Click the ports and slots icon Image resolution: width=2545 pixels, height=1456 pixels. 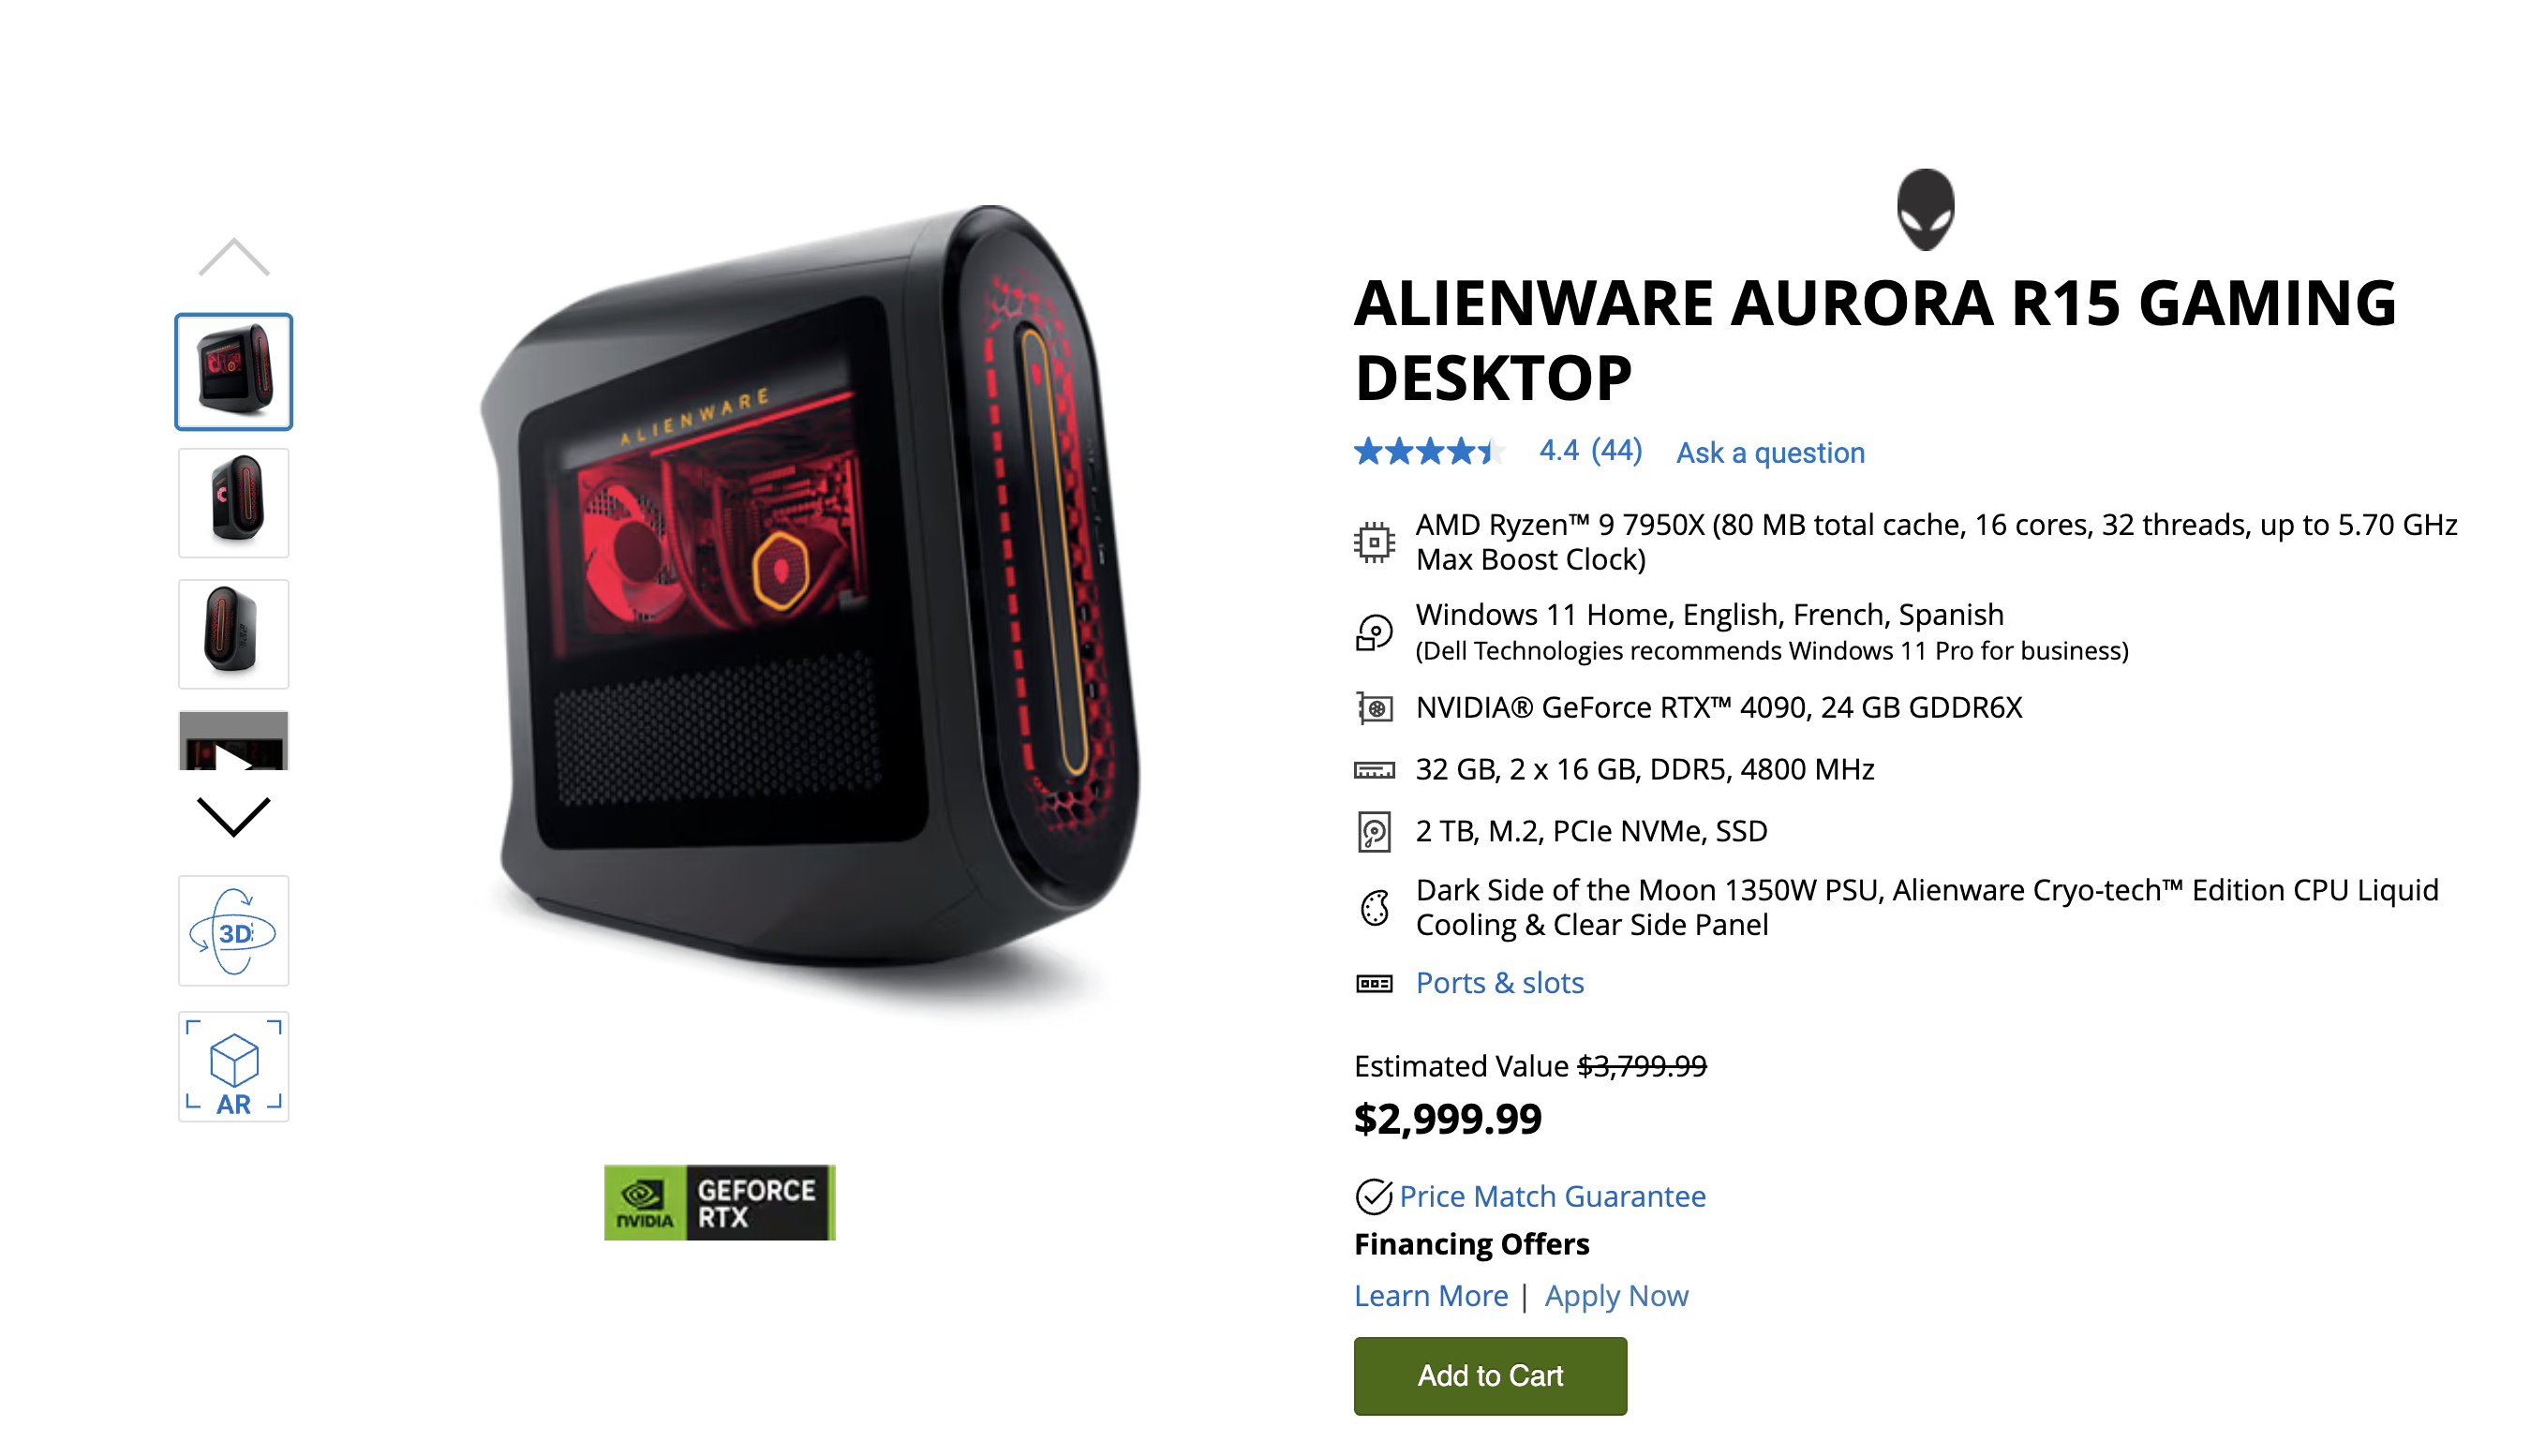coord(1374,984)
